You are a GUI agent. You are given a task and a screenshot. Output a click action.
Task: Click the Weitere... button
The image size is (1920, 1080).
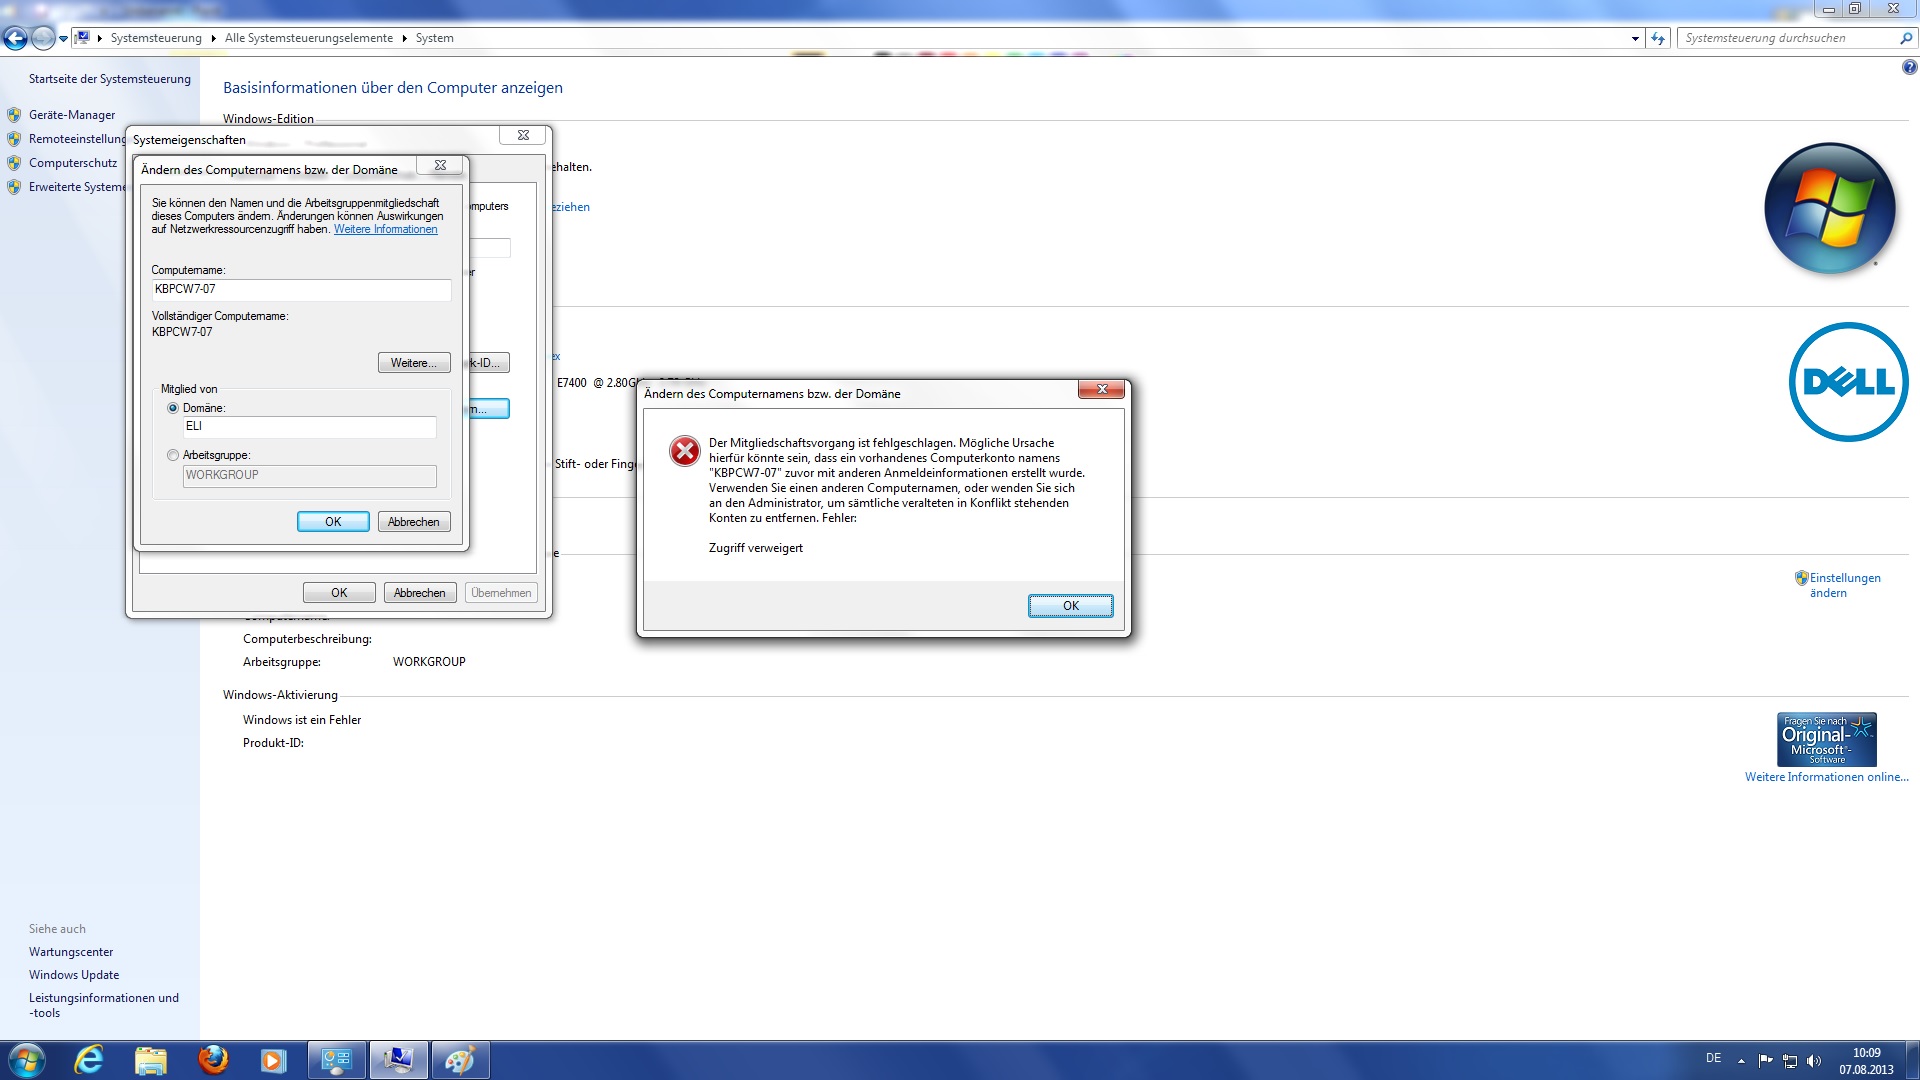point(413,363)
